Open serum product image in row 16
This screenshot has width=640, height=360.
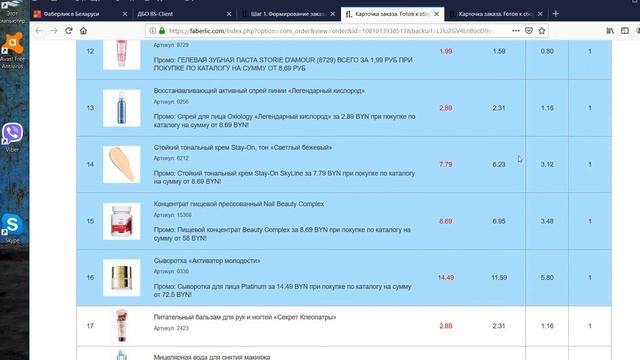(x=122, y=278)
